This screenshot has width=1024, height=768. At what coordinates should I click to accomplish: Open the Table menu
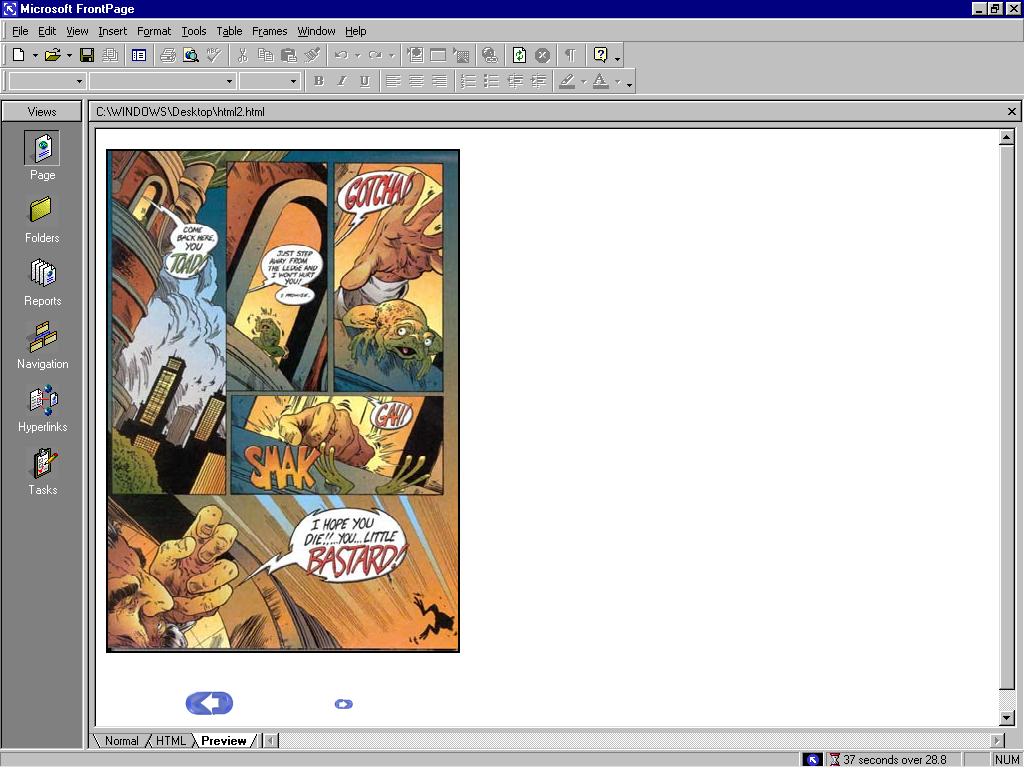(x=229, y=31)
